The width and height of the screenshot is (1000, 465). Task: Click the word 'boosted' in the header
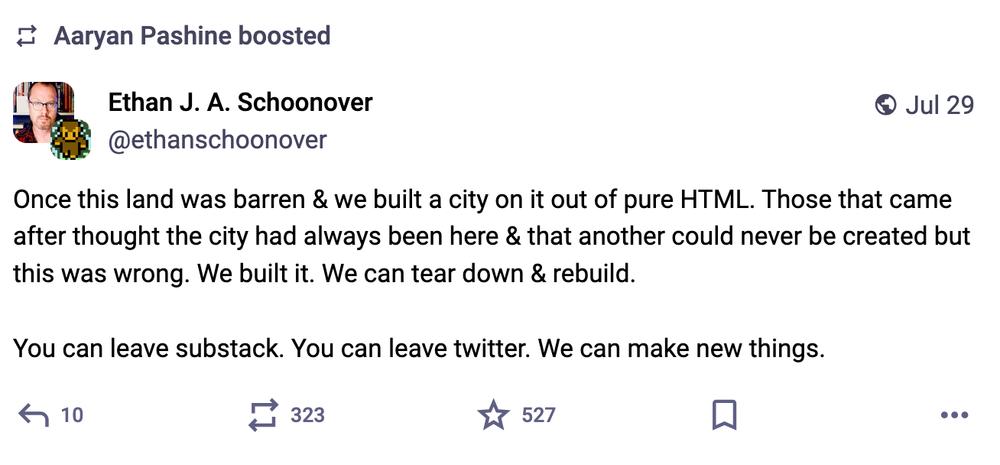tap(284, 36)
